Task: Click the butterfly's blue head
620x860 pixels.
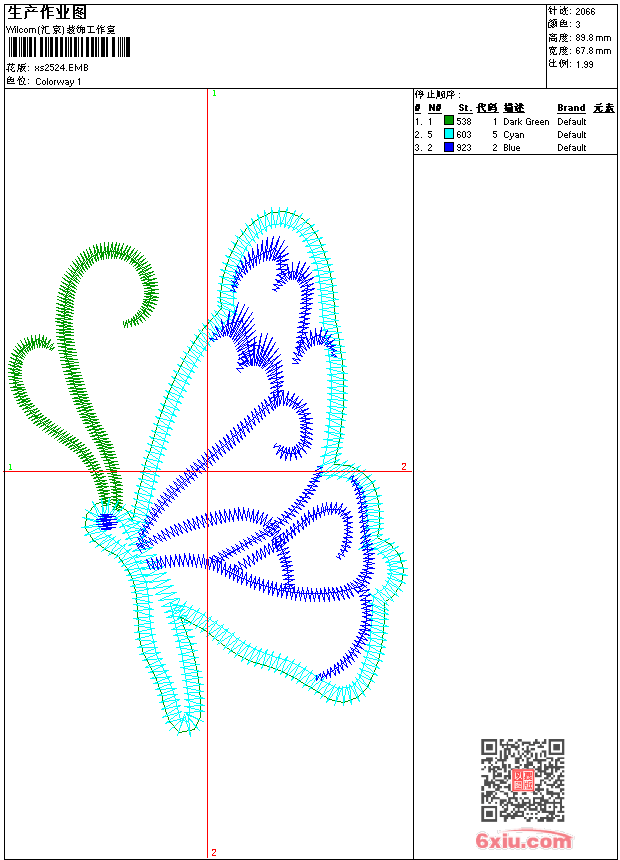Action: [x=106, y=520]
